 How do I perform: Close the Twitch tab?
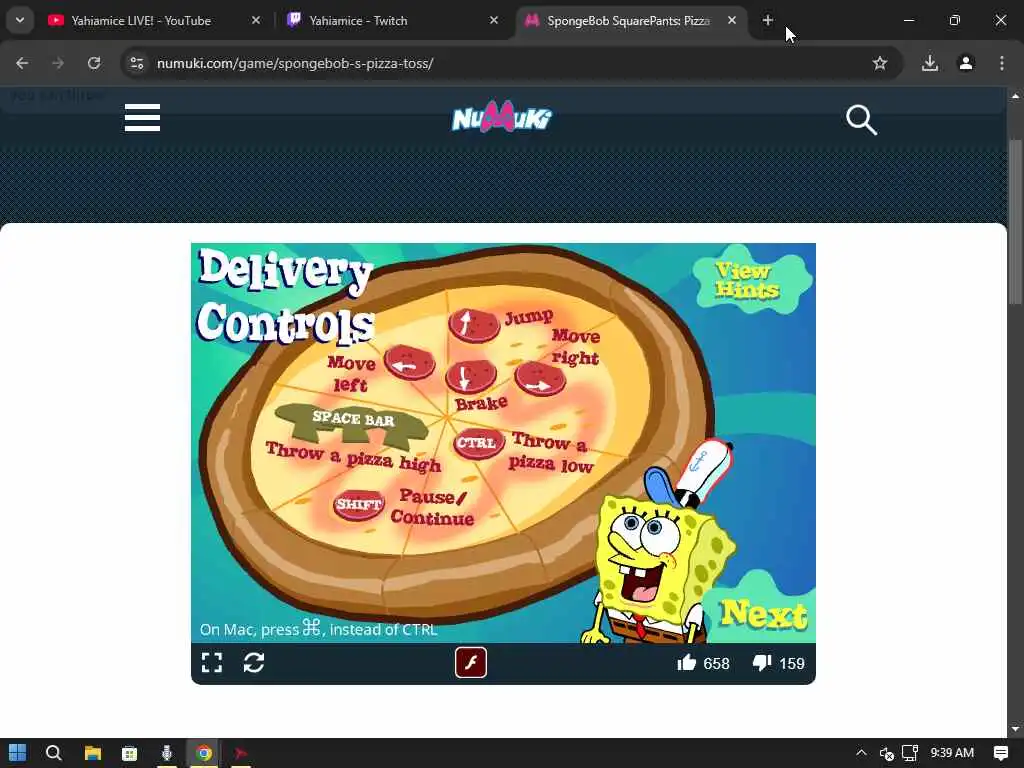click(x=494, y=20)
